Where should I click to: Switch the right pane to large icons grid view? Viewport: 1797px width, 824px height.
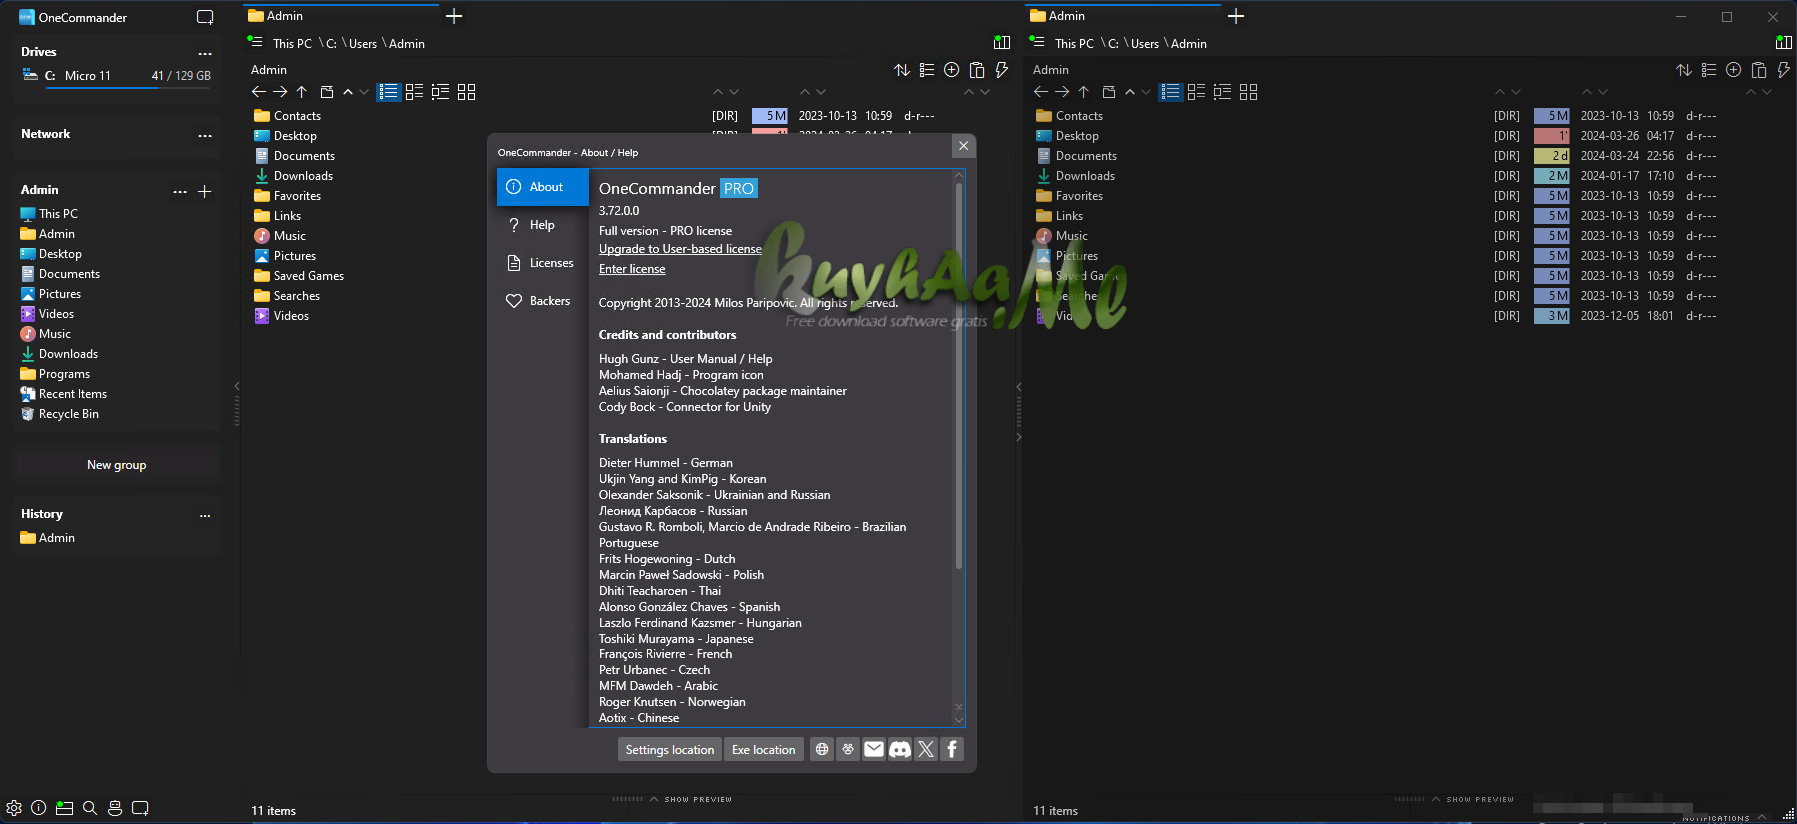[1248, 92]
